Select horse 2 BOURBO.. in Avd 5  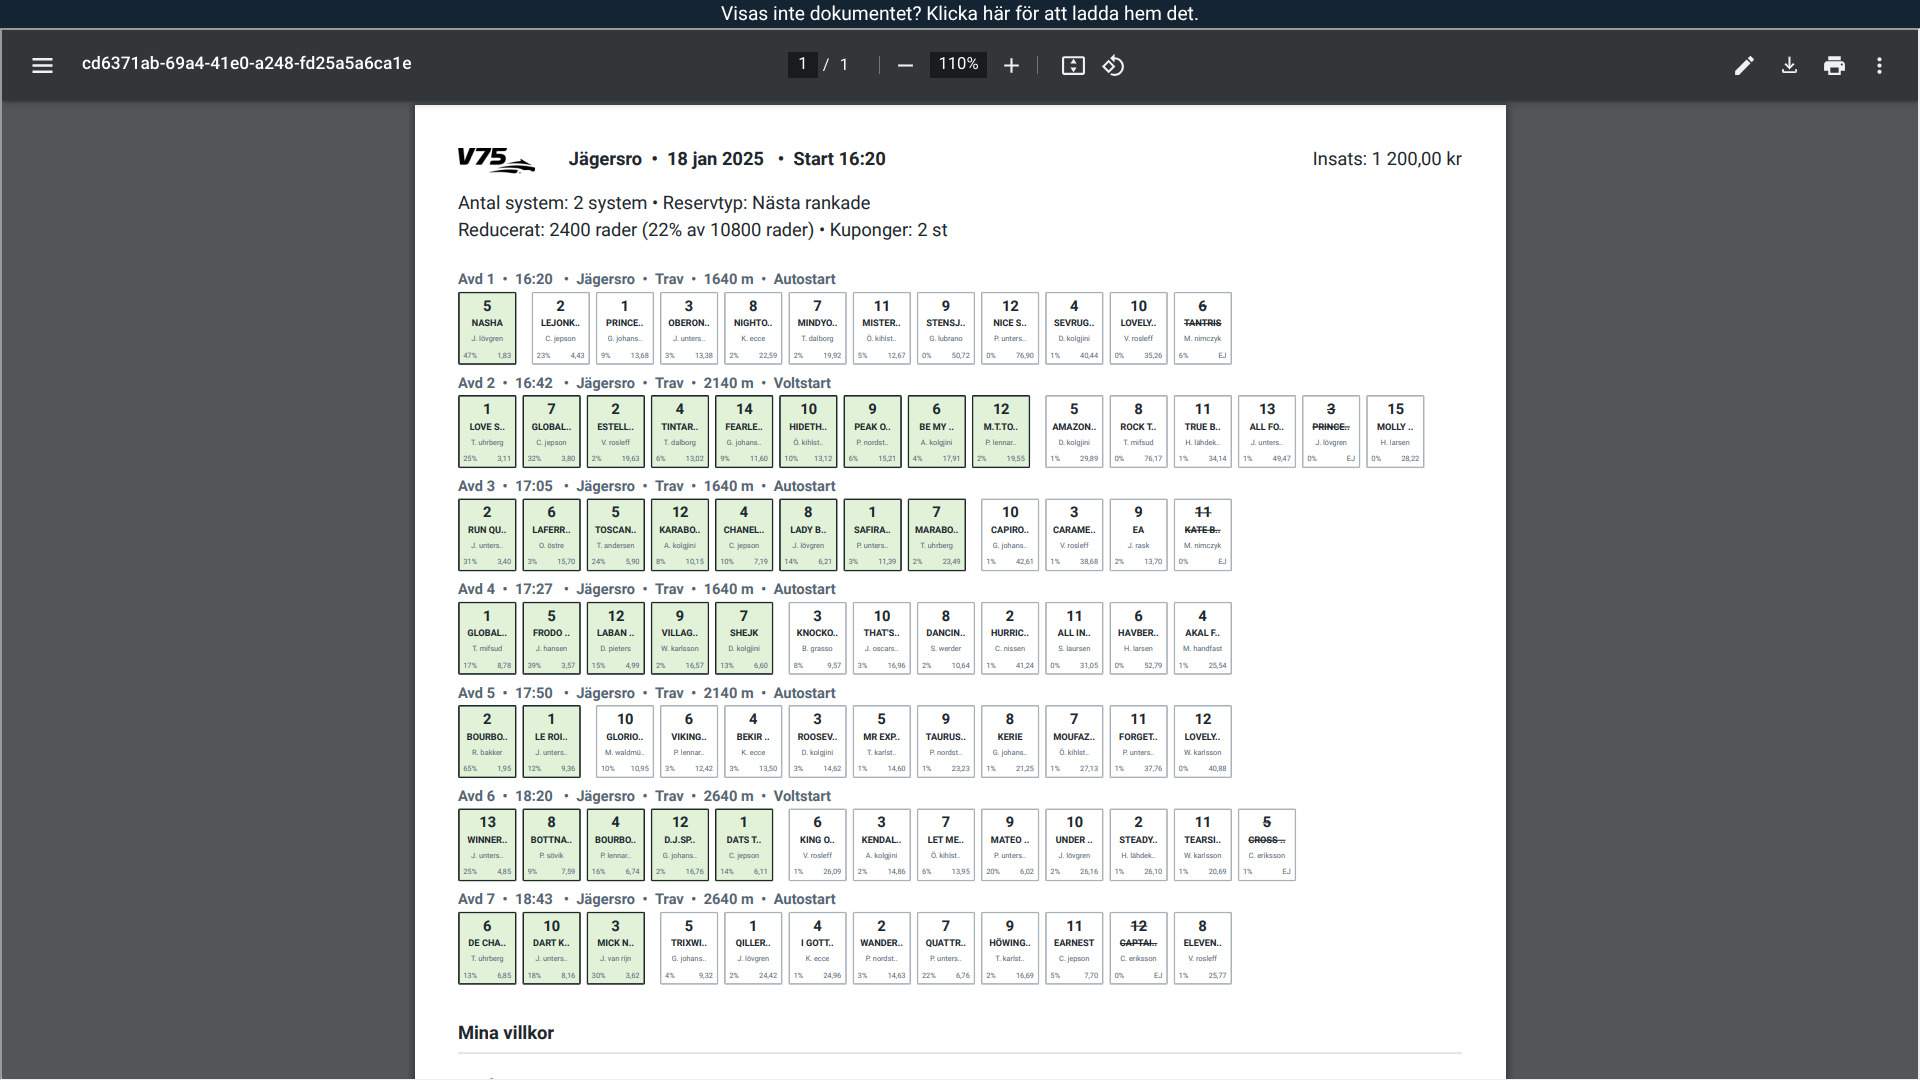click(487, 741)
